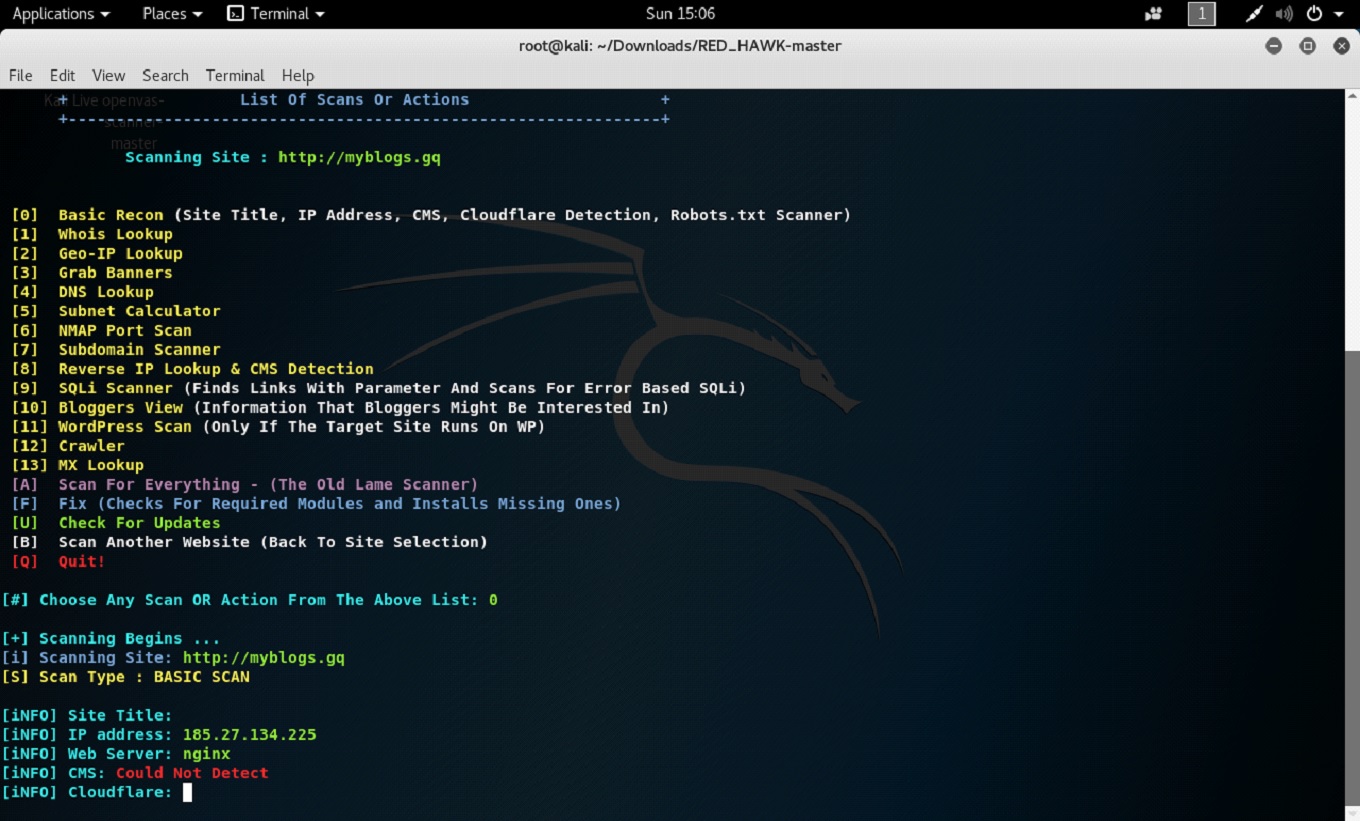The width and height of the screenshot is (1360, 821).
Task: Click the 'NMAP Port Scan' line
Action: click(101, 330)
